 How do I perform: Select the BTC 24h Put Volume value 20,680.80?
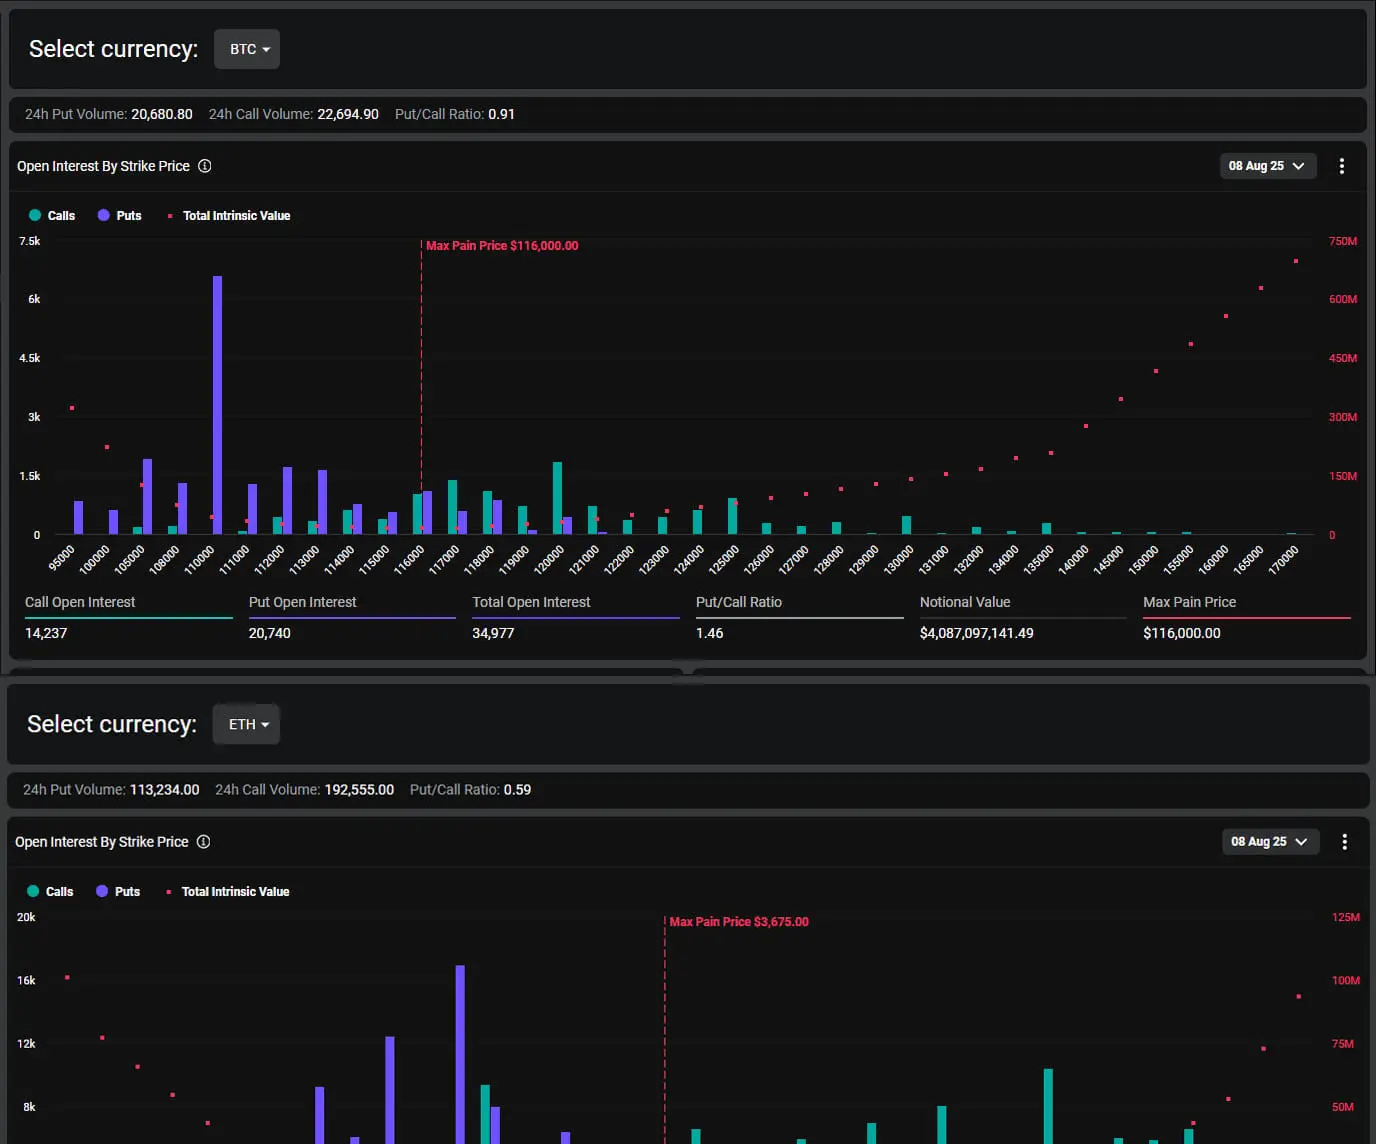(162, 114)
